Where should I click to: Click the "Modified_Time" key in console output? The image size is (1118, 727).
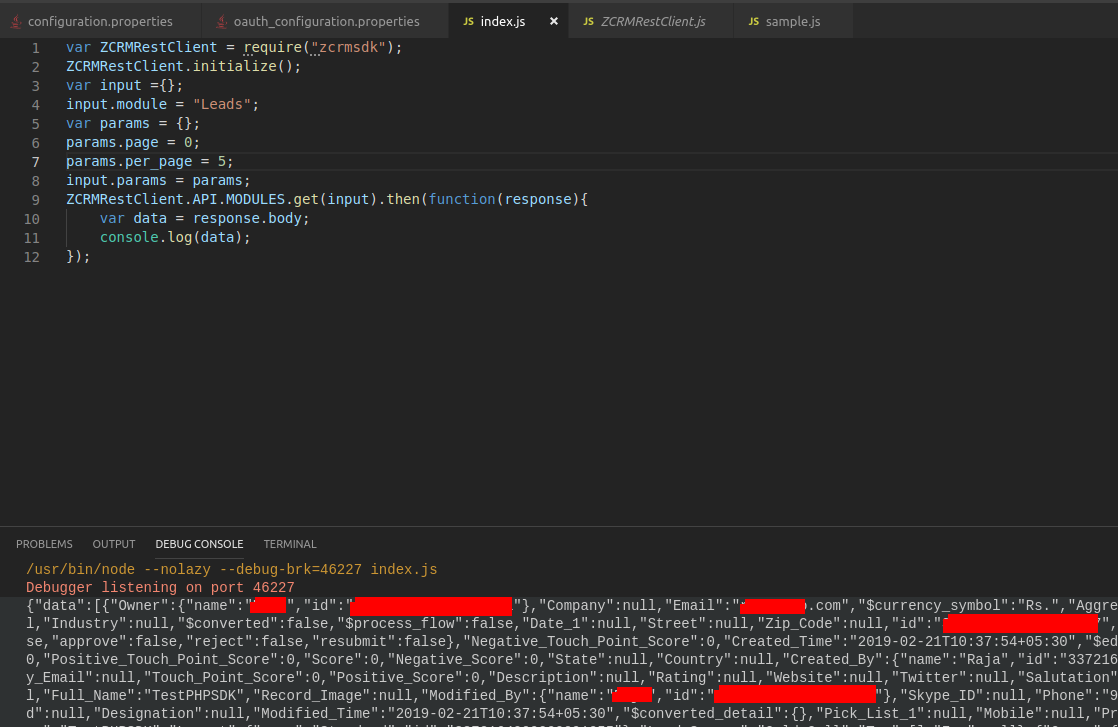320,713
